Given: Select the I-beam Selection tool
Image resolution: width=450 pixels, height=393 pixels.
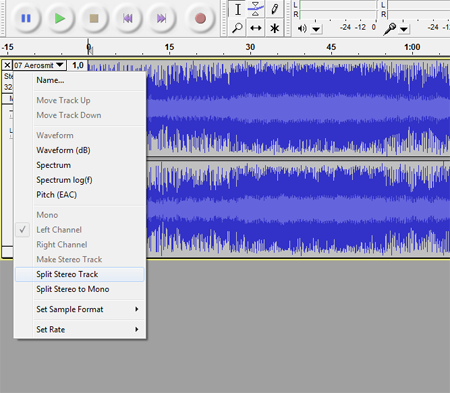Looking at the screenshot, I should [237, 9].
